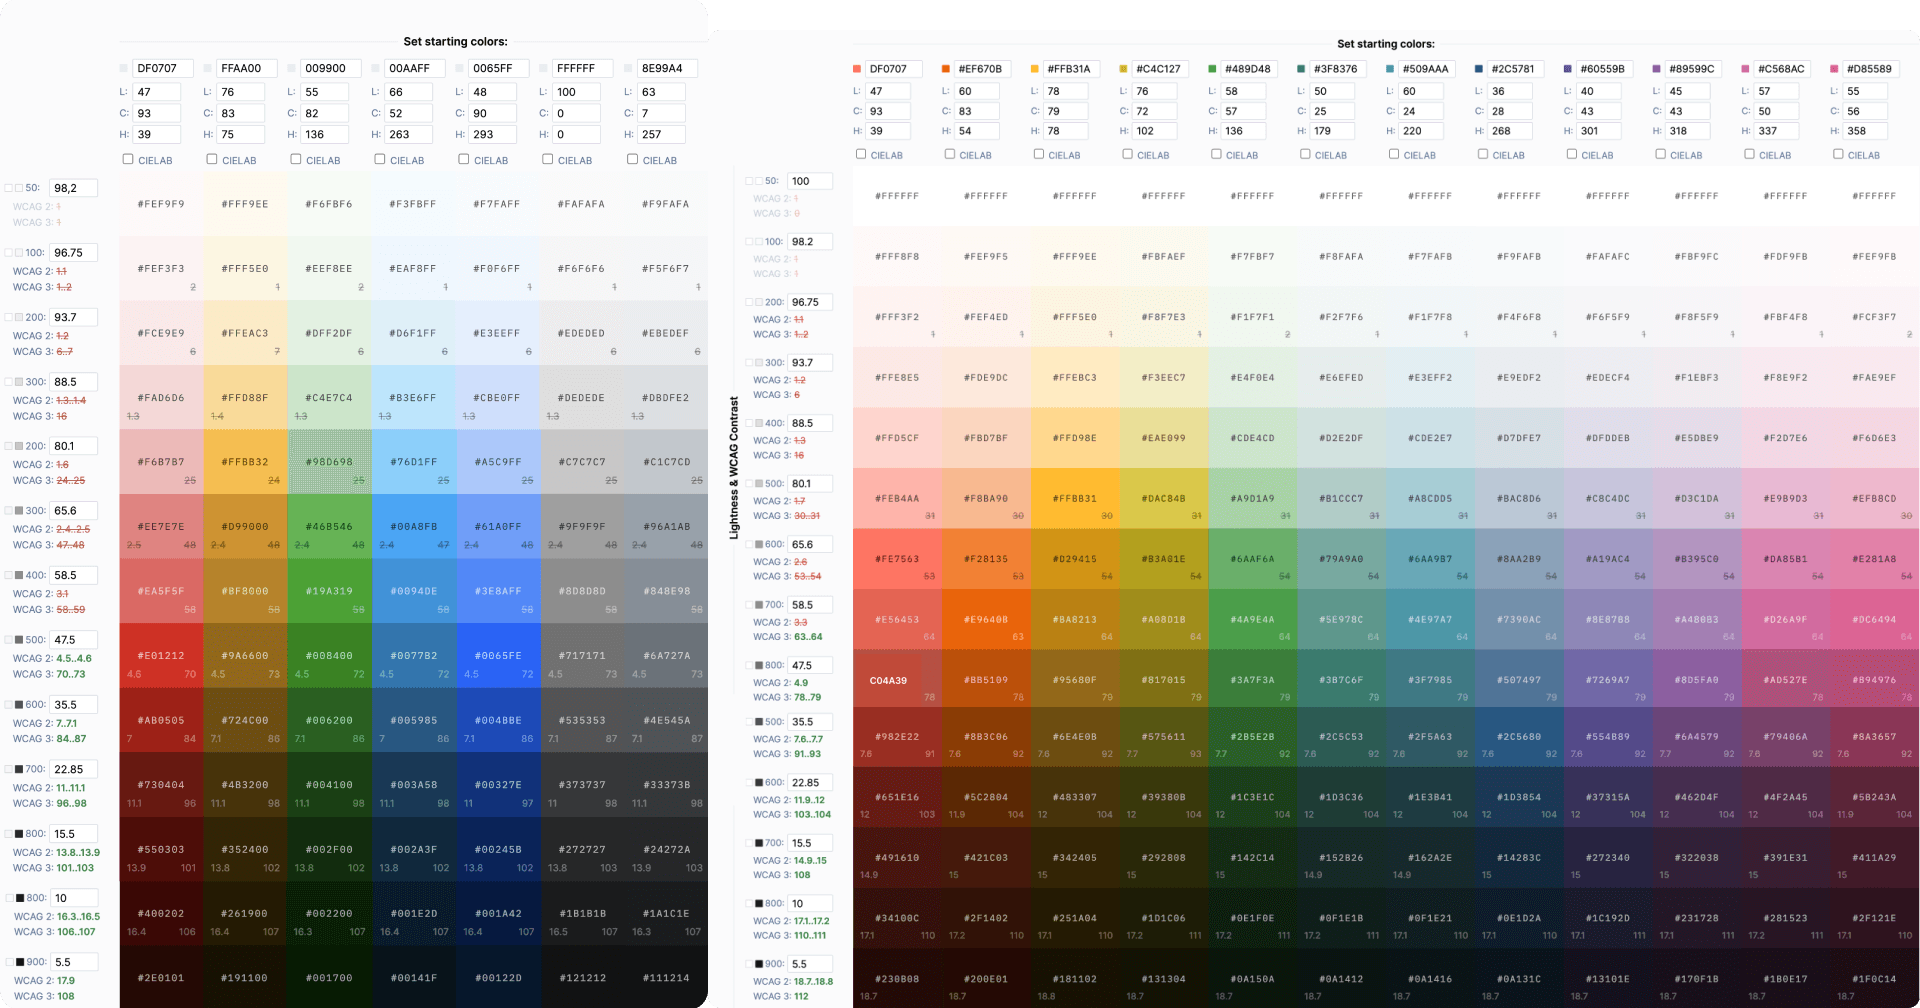
Task: Select the yellow square icon next to #FFB31A
Action: click(x=1034, y=68)
